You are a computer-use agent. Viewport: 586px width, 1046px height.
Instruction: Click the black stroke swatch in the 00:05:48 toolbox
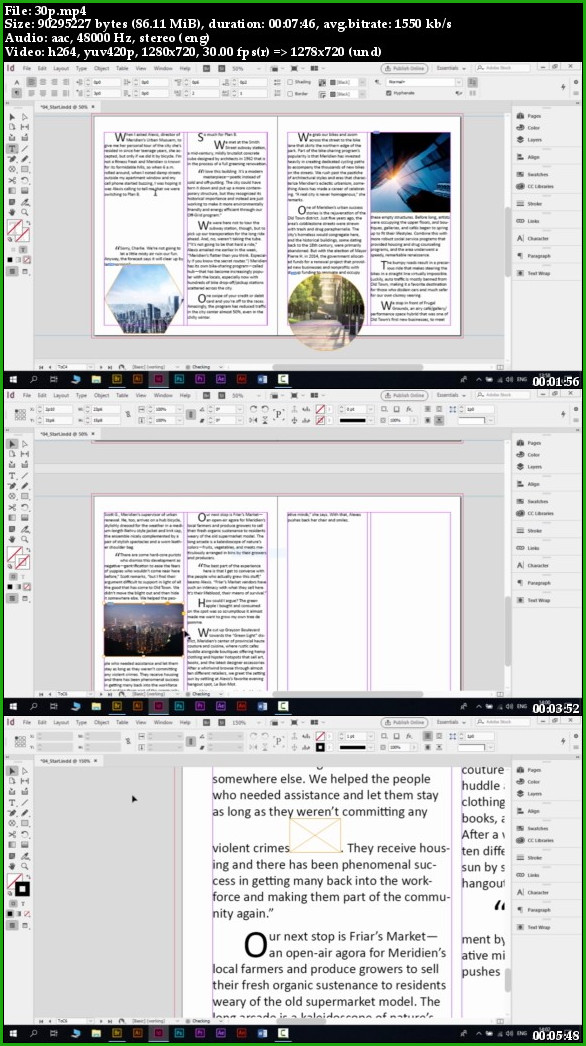tap(22, 889)
